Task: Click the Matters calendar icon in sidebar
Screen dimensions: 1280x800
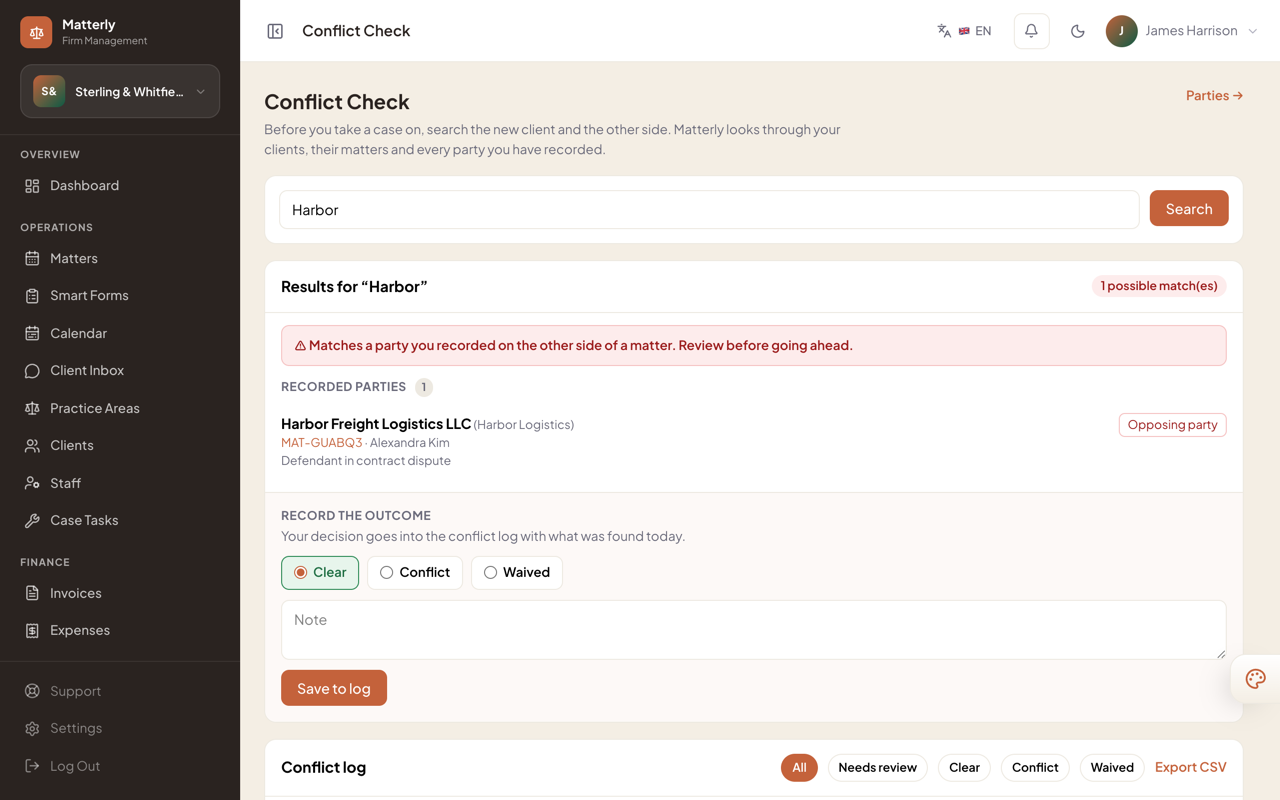Action: pyautogui.click(x=32, y=259)
